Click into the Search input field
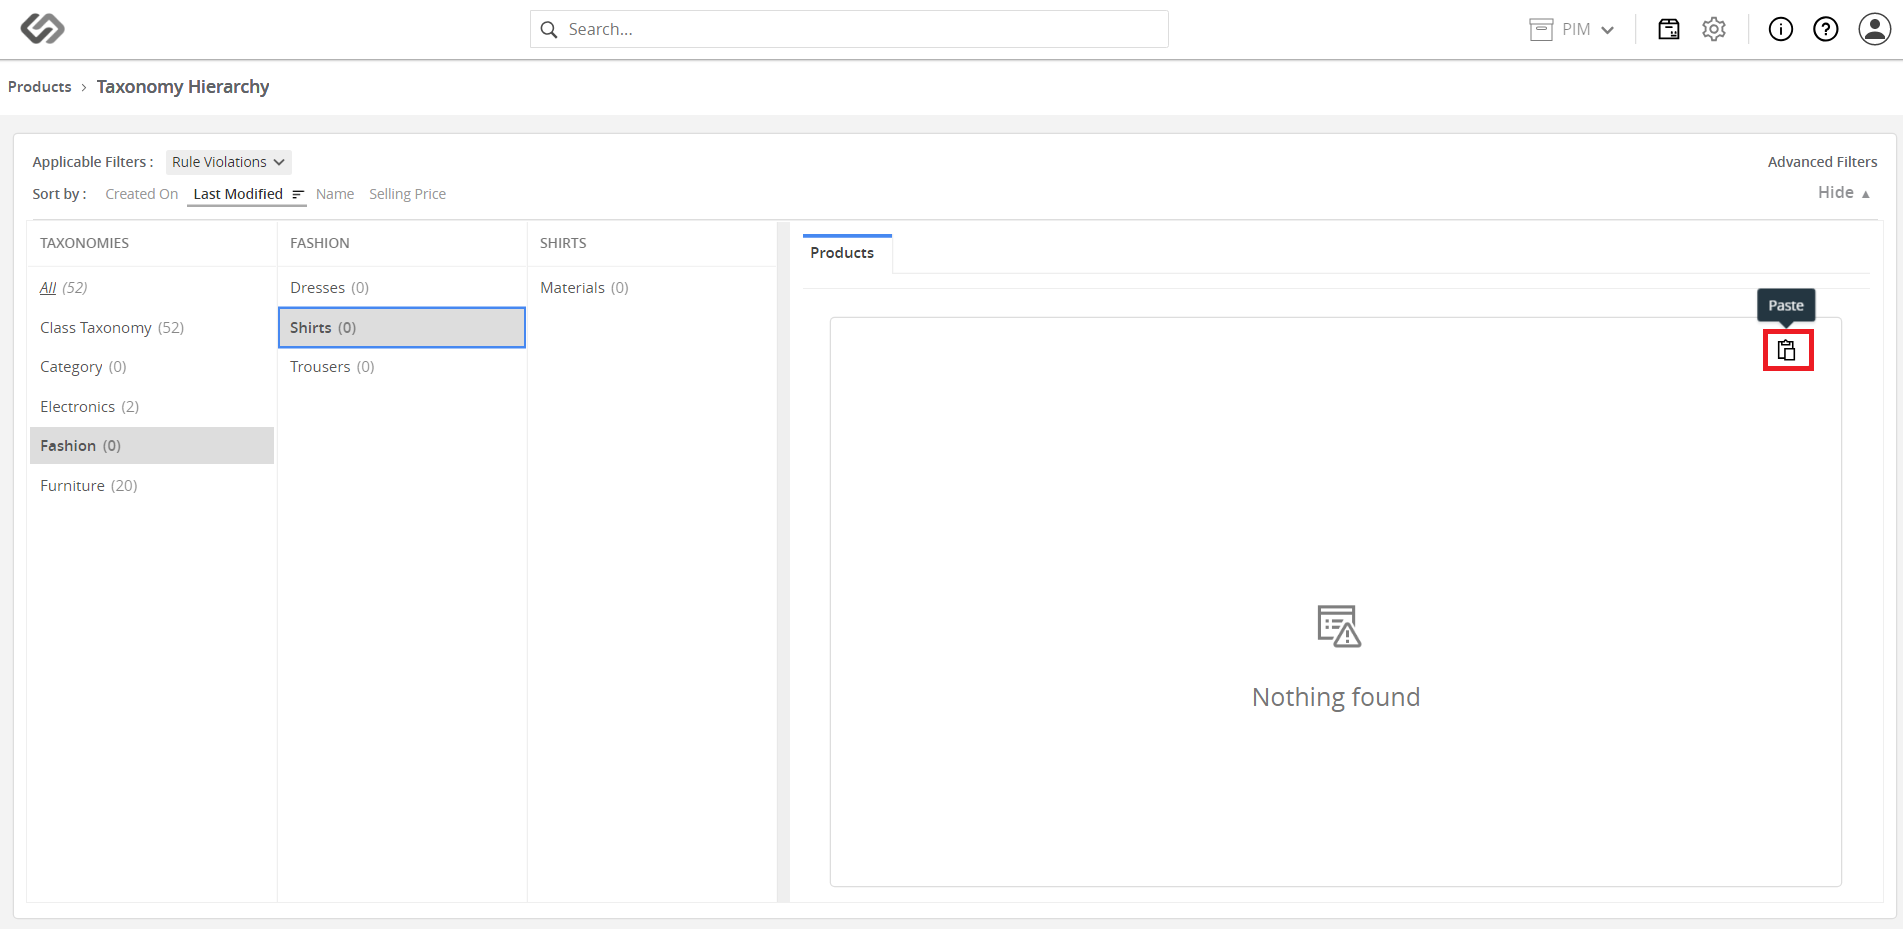This screenshot has width=1903, height=929. (x=849, y=29)
